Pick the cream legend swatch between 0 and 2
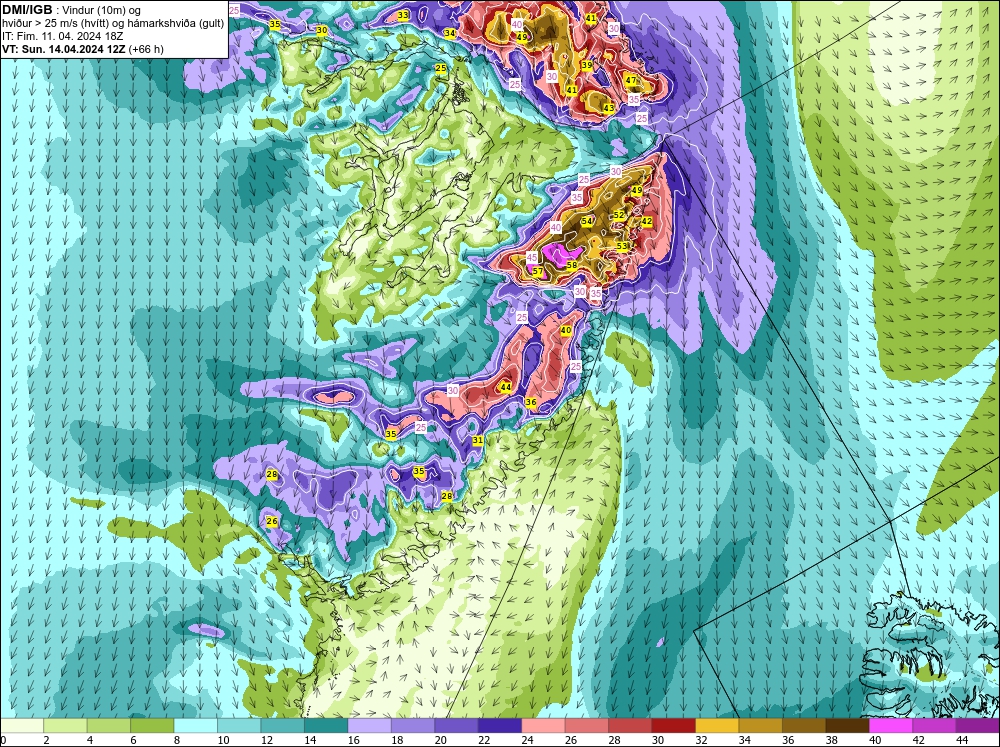Screen dimensions: 1000x747 (x=22, y=725)
